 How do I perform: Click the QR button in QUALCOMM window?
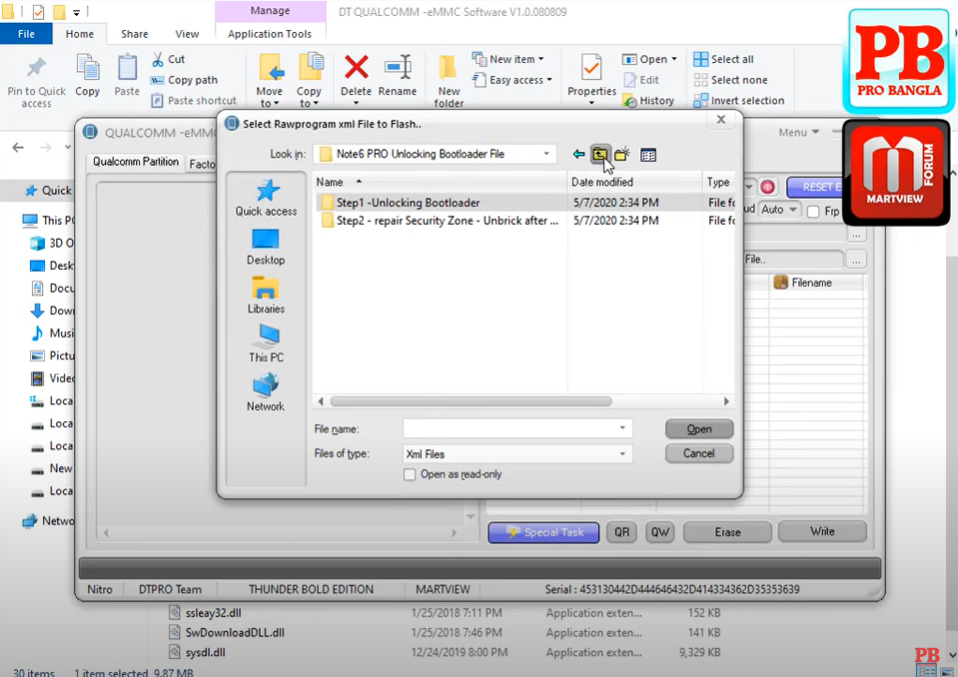click(622, 532)
